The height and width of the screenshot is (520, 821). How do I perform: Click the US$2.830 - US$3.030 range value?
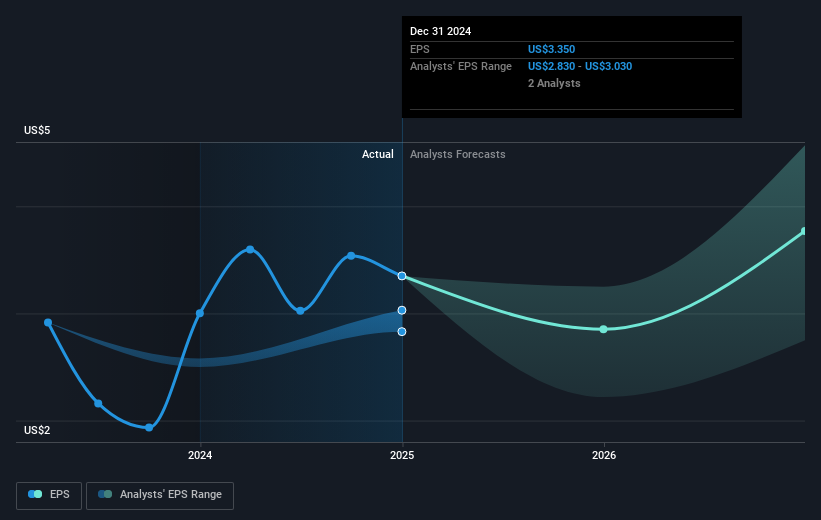(x=580, y=67)
